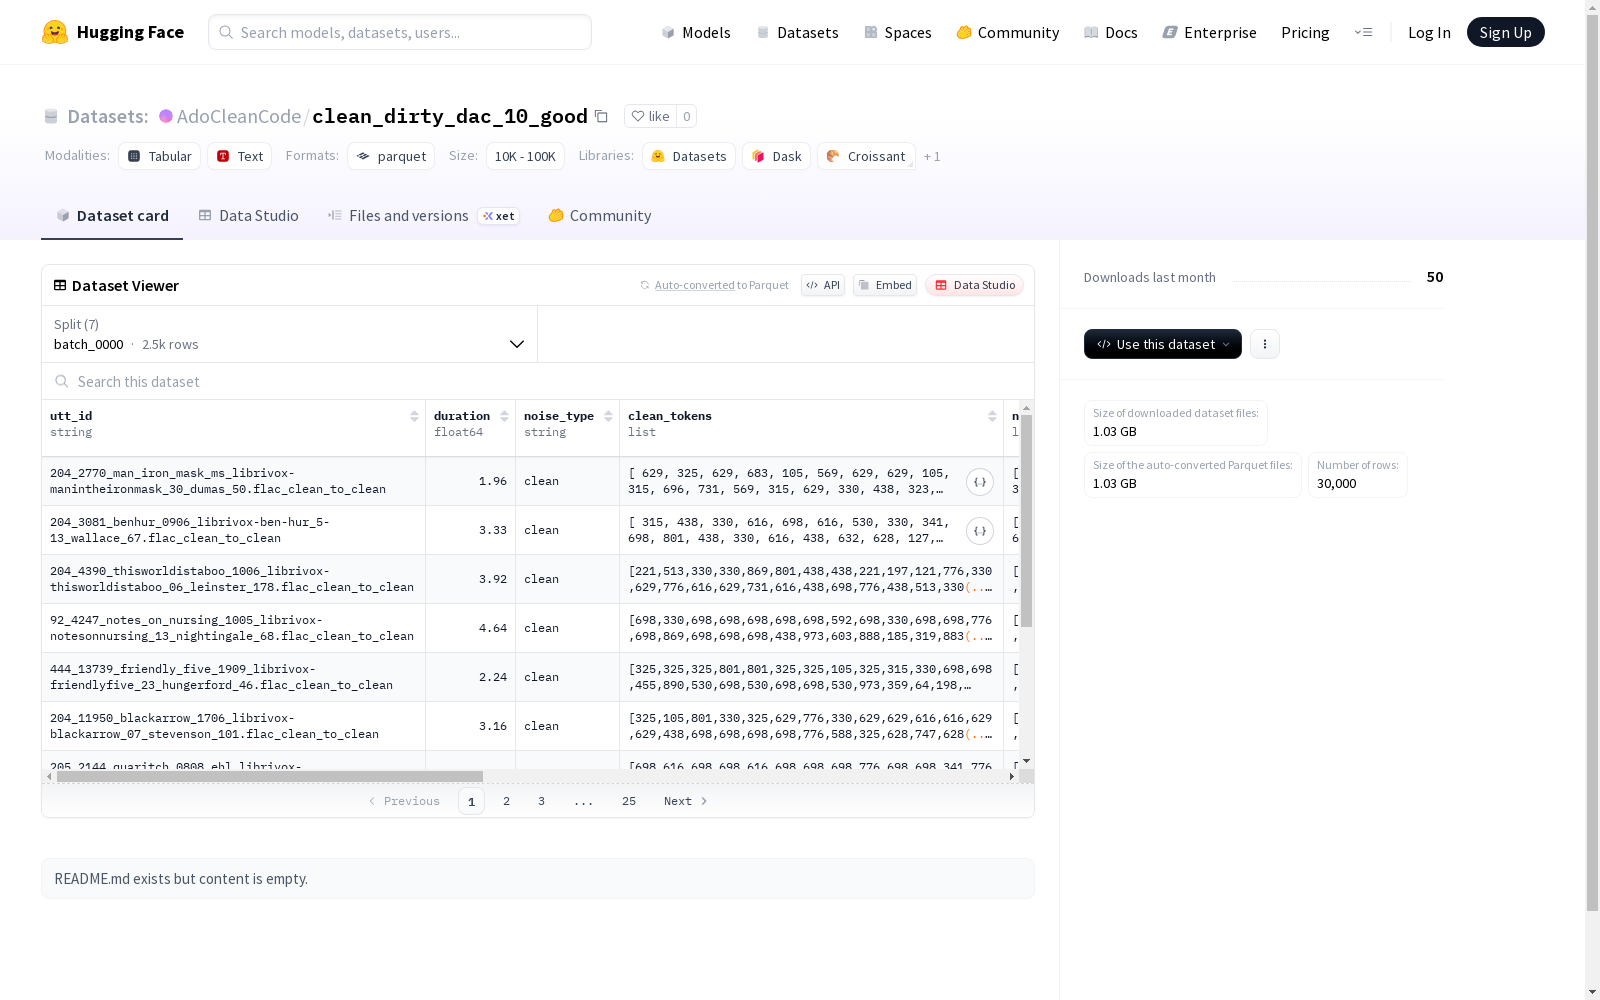Image resolution: width=1600 pixels, height=1000 pixels.
Task: Sort by the utt_id column
Action: 414,416
